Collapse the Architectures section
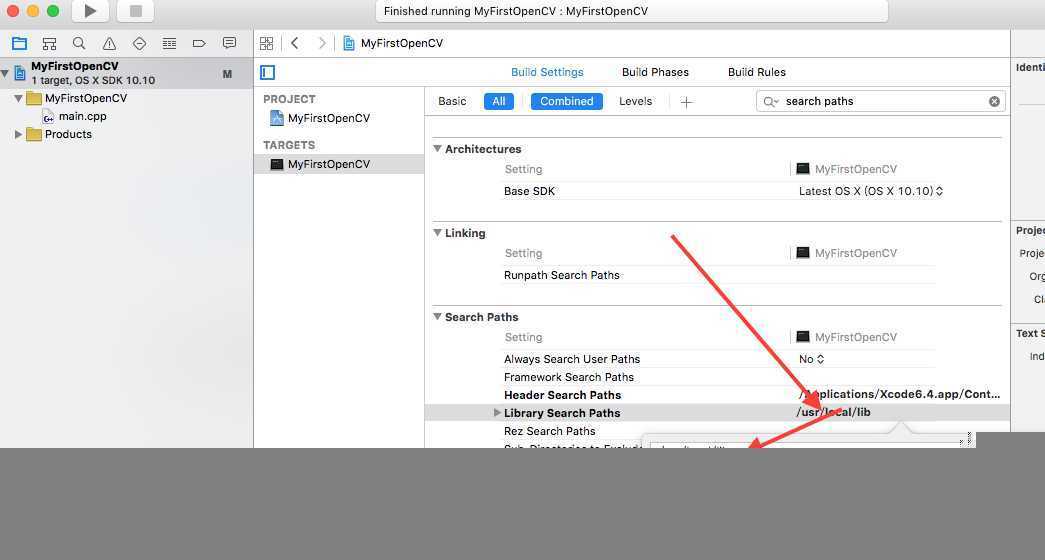Screen dimensions: 1045x560 point(438,149)
